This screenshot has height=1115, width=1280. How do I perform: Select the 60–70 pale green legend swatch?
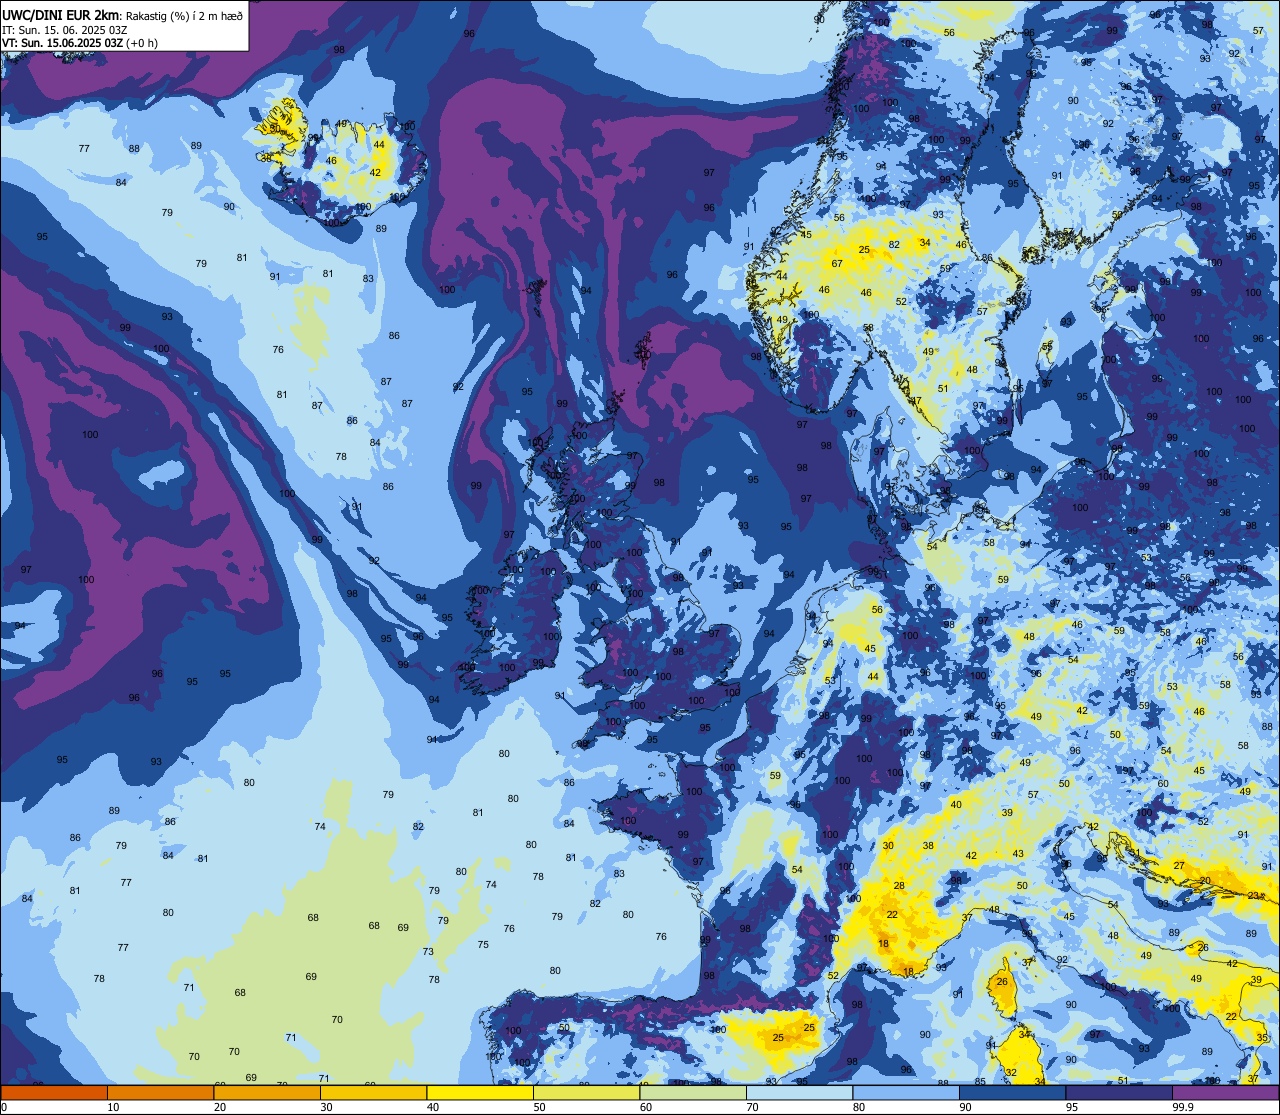point(693,1092)
